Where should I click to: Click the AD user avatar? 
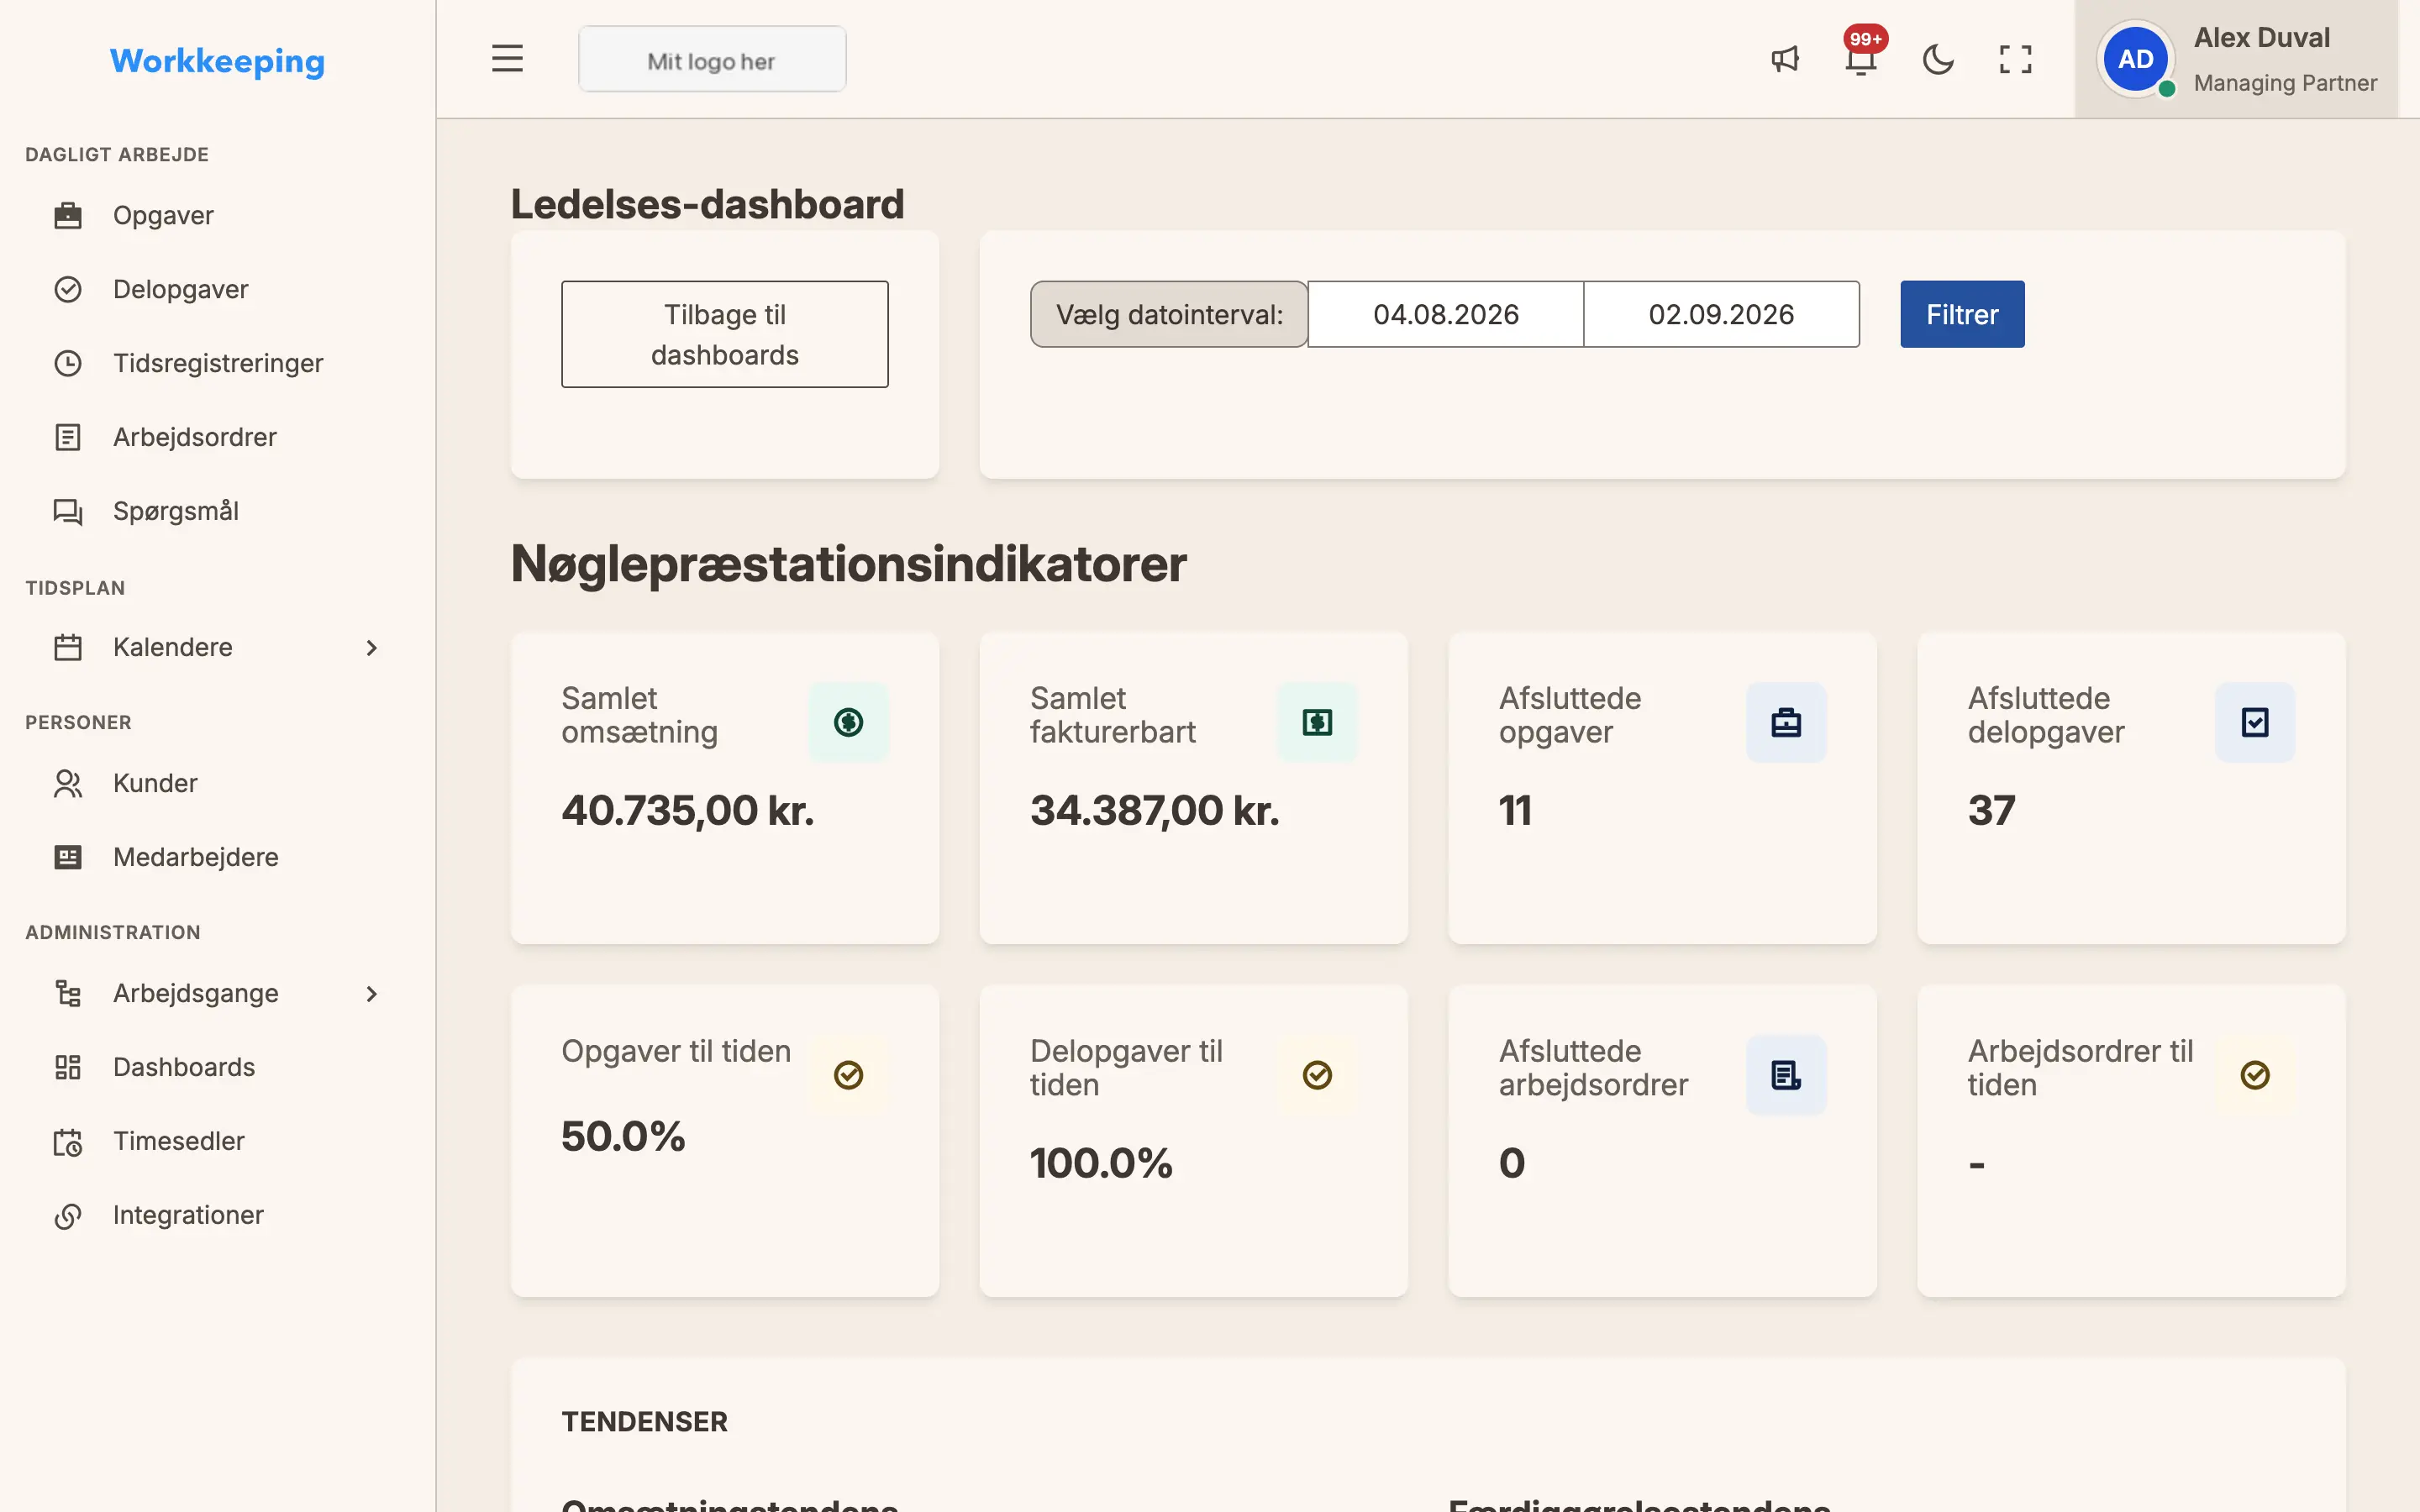[x=2135, y=59]
